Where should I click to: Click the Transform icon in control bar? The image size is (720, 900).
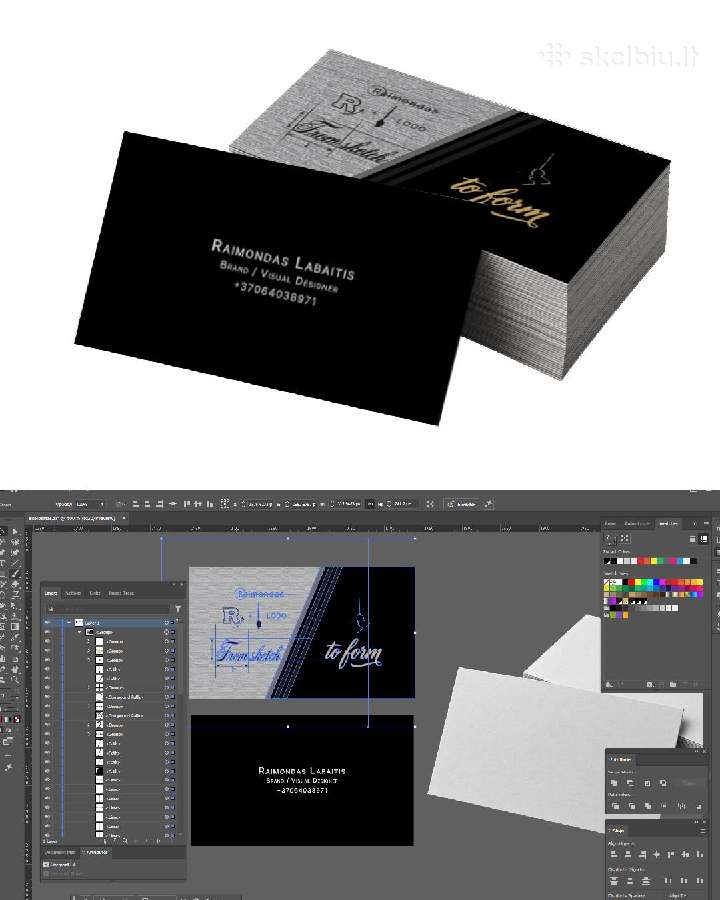click(224, 504)
